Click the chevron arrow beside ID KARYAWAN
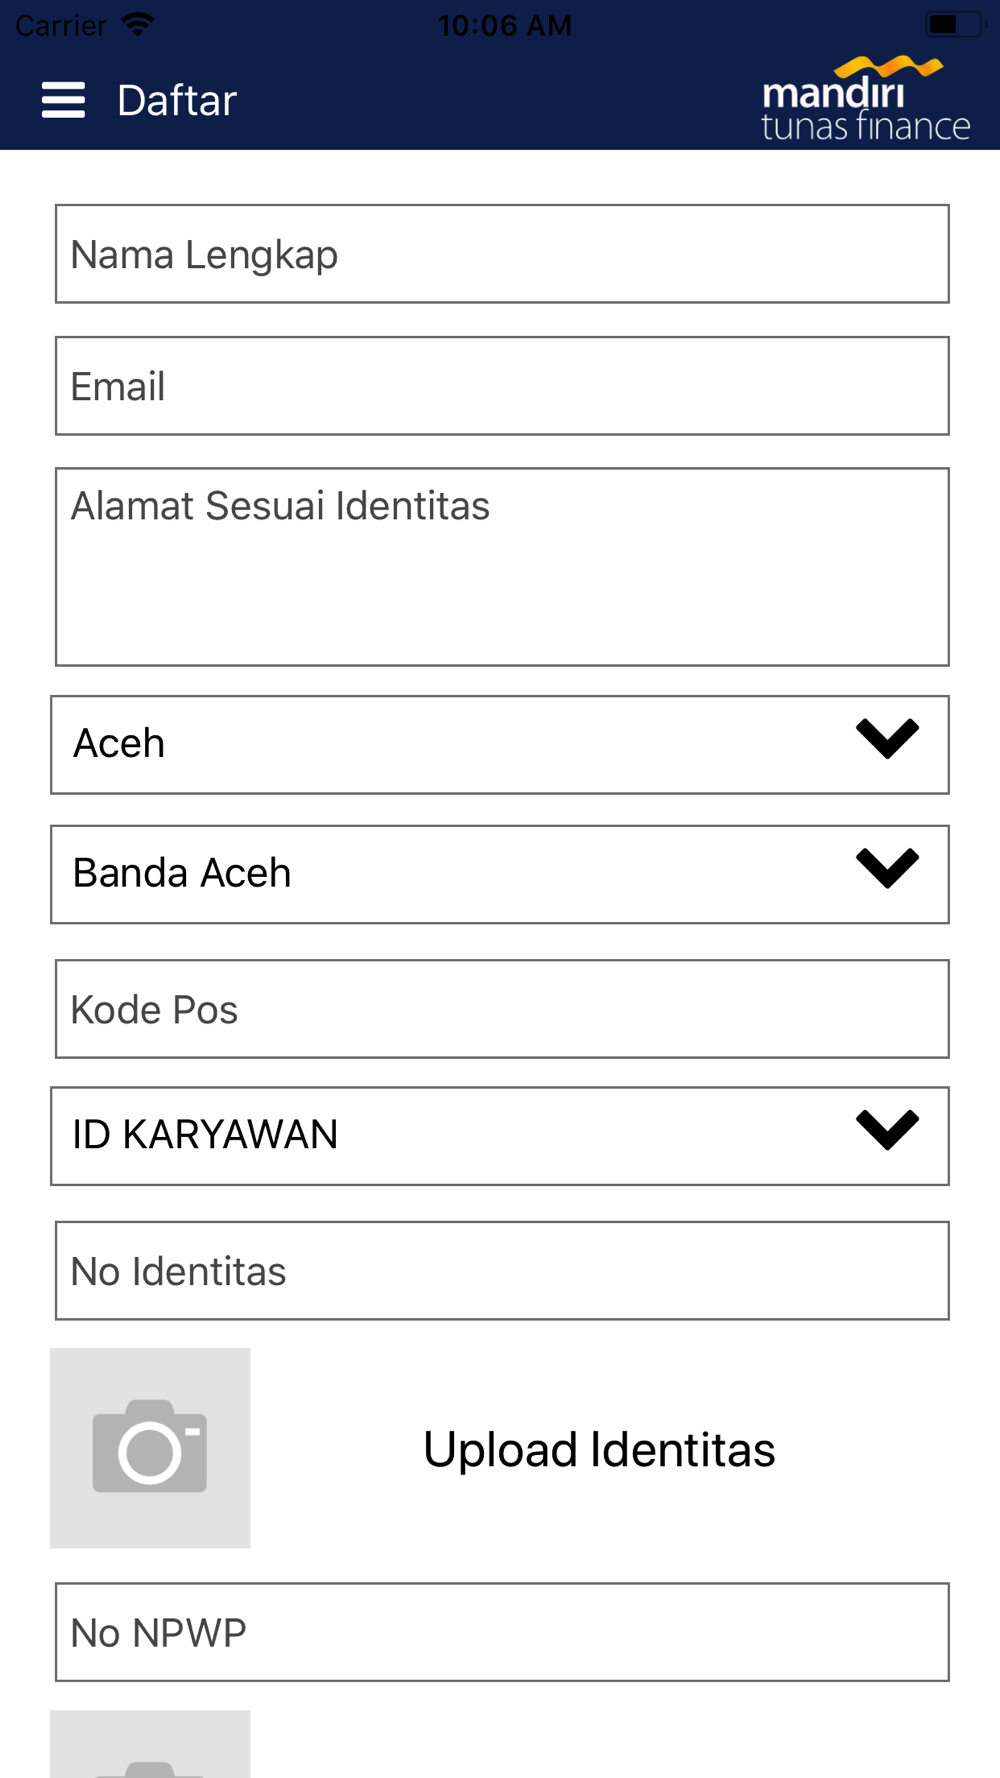 (x=887, y=1131)
